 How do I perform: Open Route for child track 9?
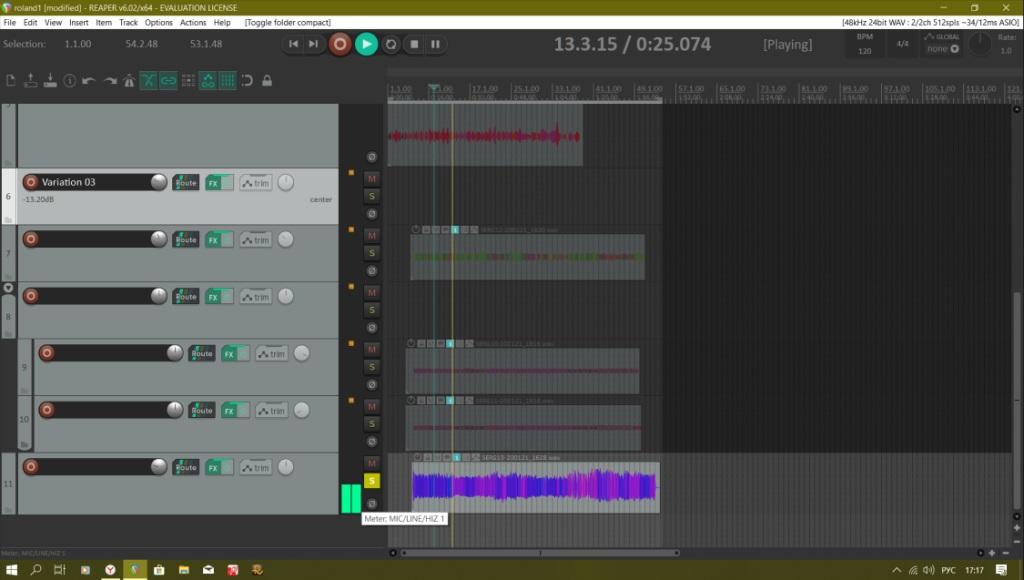(202, 353)
